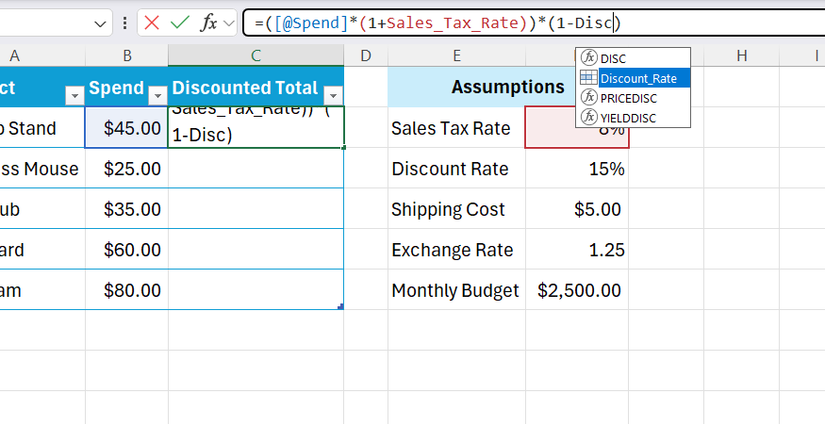Screen dimensions: 825x424
Task: Select Discount_Rate autocomplete suggestion
Action: pos(633,78)
